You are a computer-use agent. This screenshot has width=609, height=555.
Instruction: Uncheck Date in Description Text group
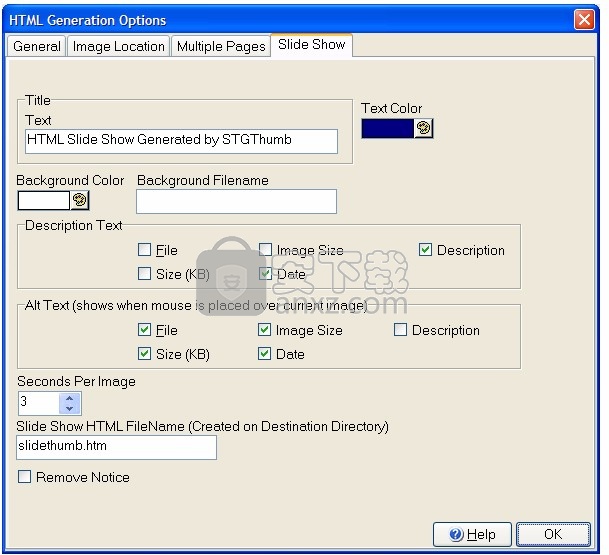tap(265, 273)
